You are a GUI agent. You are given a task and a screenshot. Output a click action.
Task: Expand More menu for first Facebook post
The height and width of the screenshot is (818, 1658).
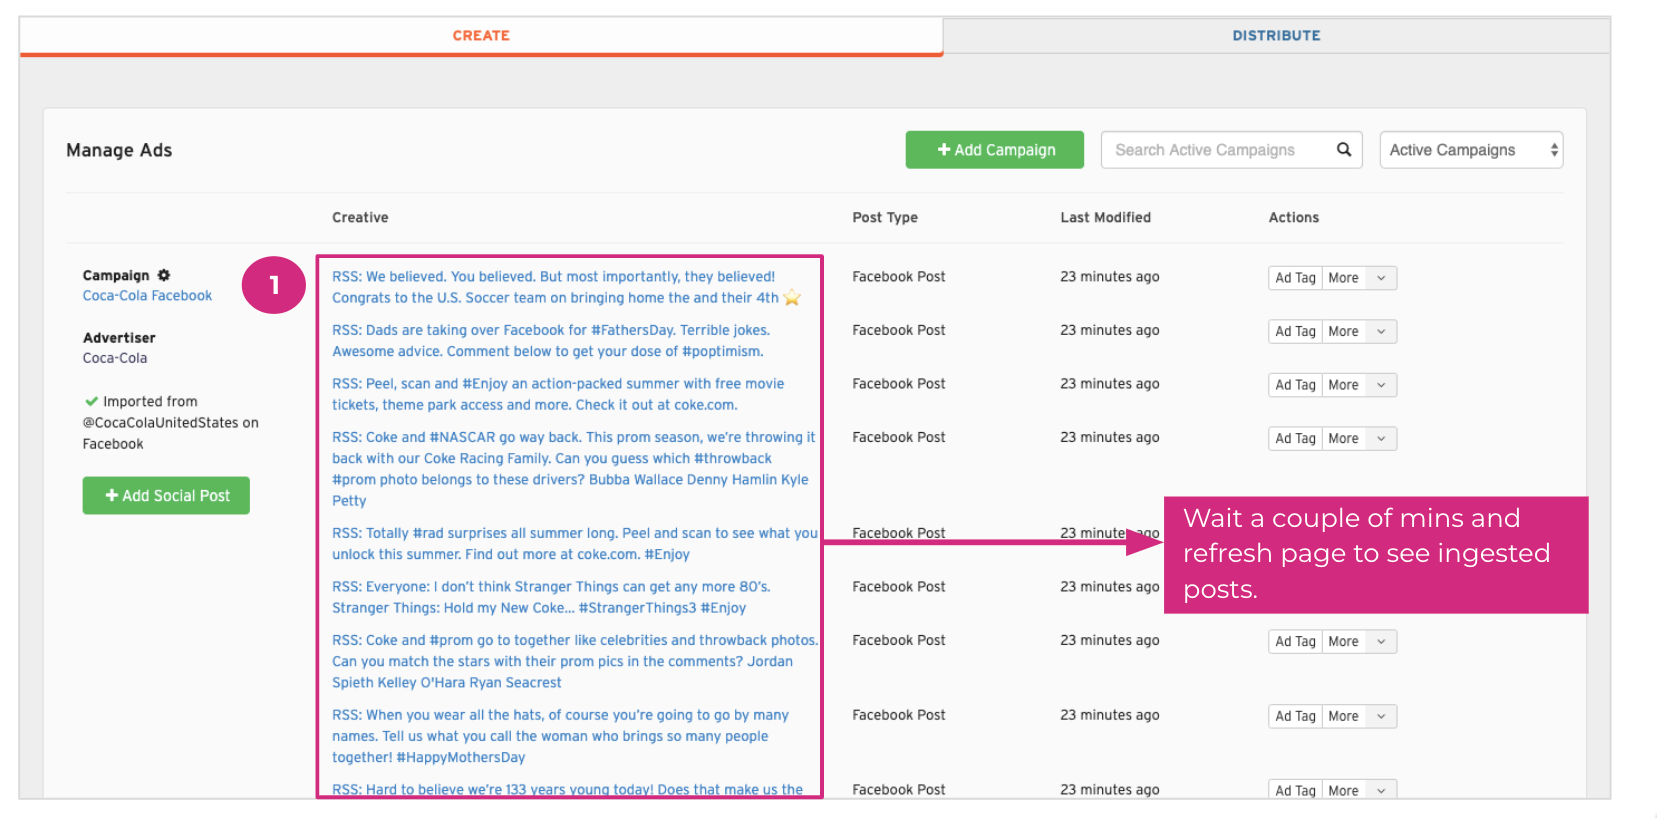(1358, 278)
